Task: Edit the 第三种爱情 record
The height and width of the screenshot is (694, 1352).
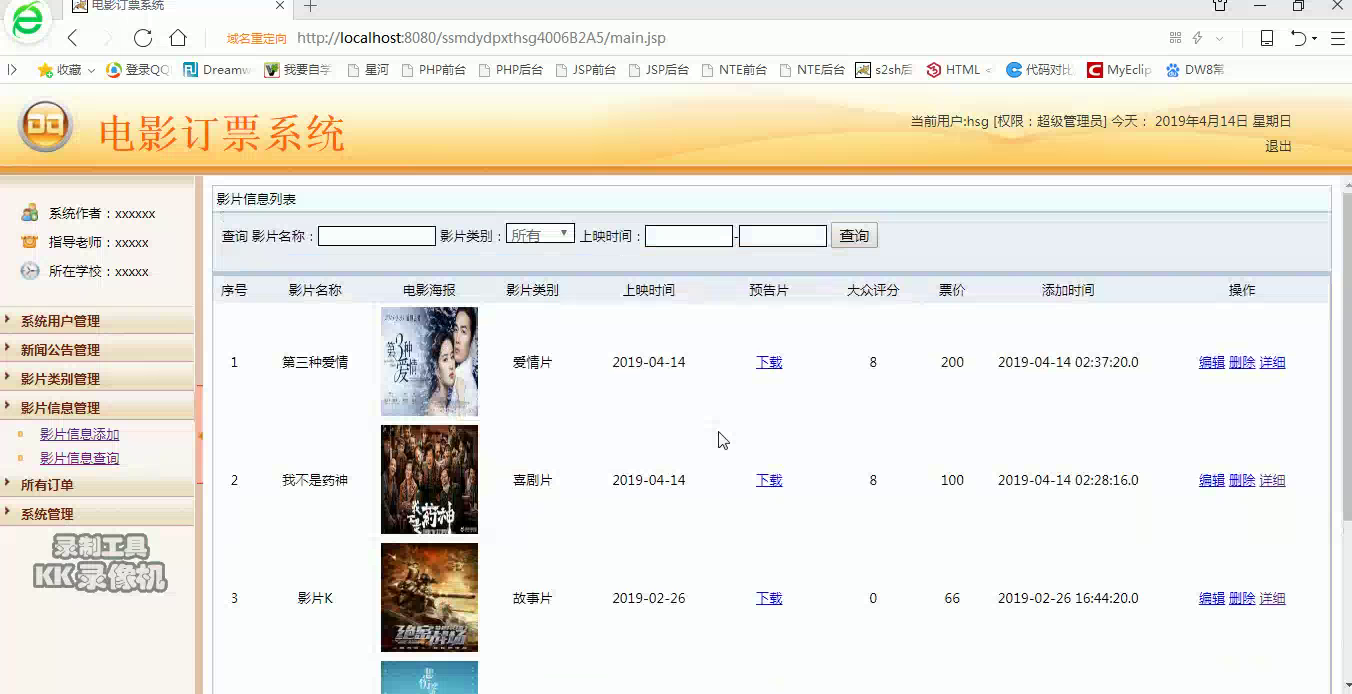Action: pos(1212,362)
